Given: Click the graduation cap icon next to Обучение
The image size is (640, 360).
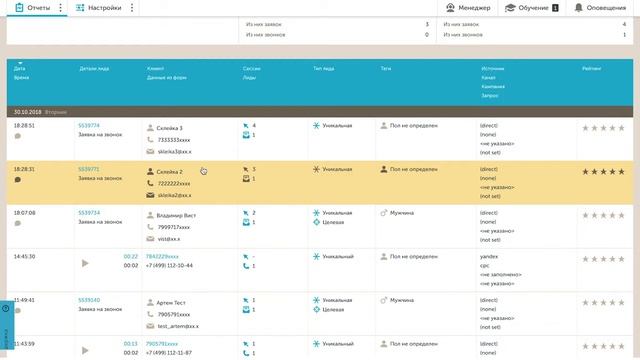Looking at the screenshot, I should pyautogui.click(x=510, y=8).
